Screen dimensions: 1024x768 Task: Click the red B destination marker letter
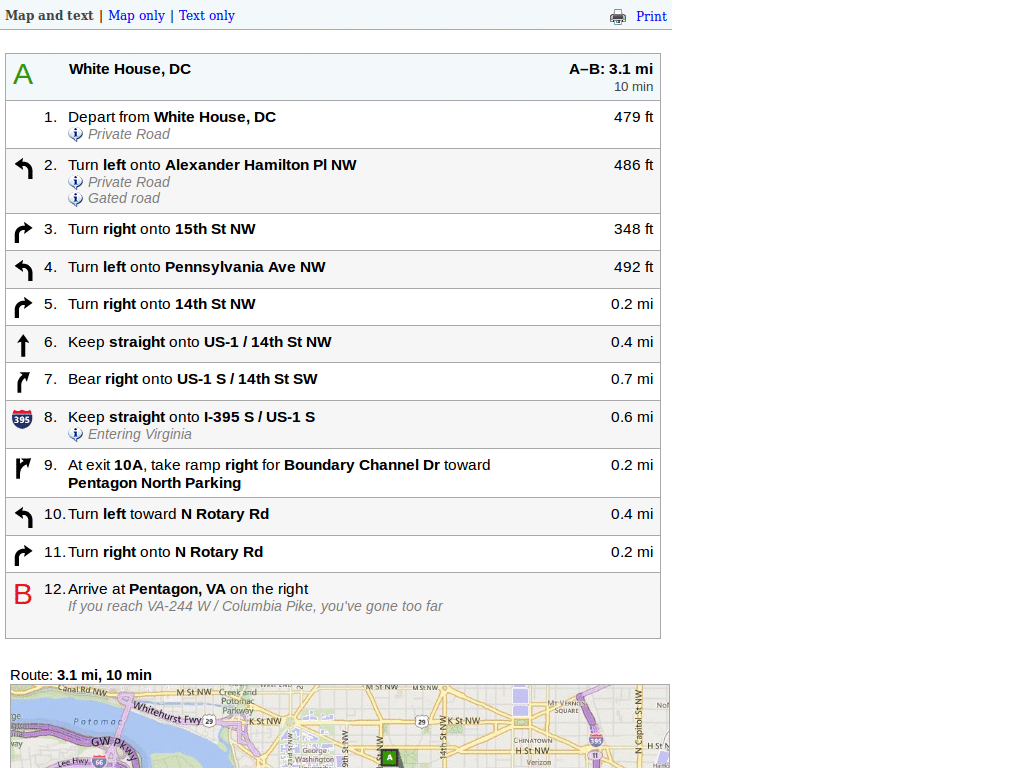[23, 594]
